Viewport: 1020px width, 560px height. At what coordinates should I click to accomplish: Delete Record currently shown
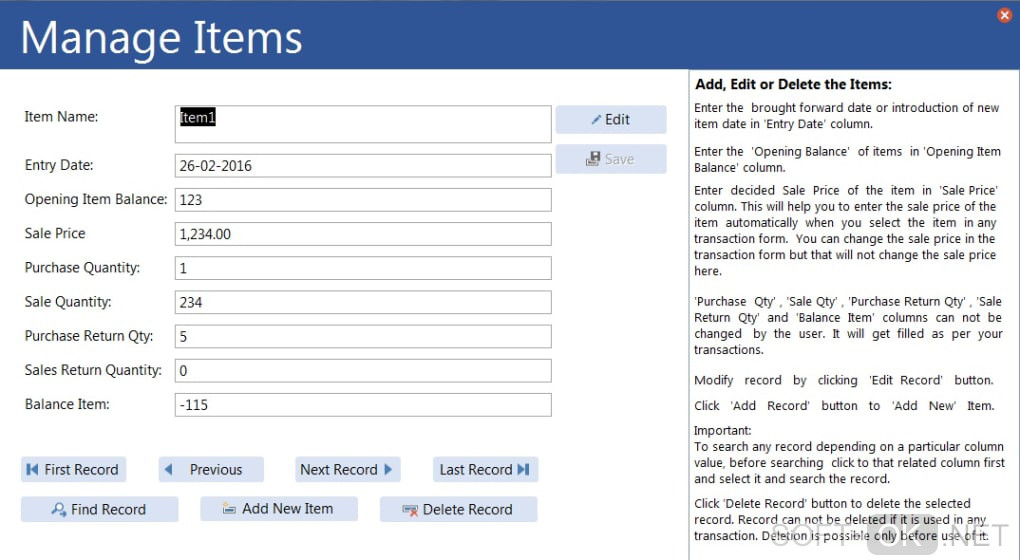click(459, 509)
